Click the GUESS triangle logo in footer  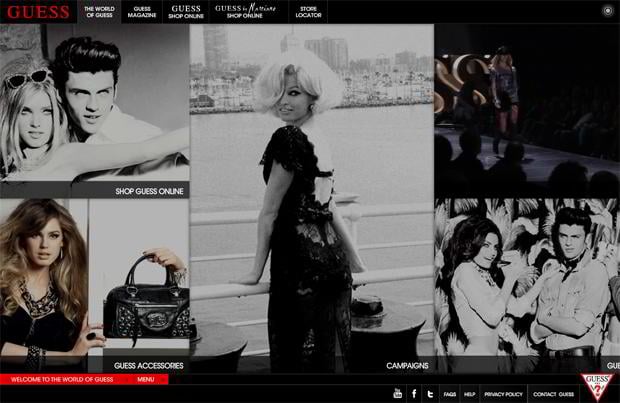click(x=597, y=386)
